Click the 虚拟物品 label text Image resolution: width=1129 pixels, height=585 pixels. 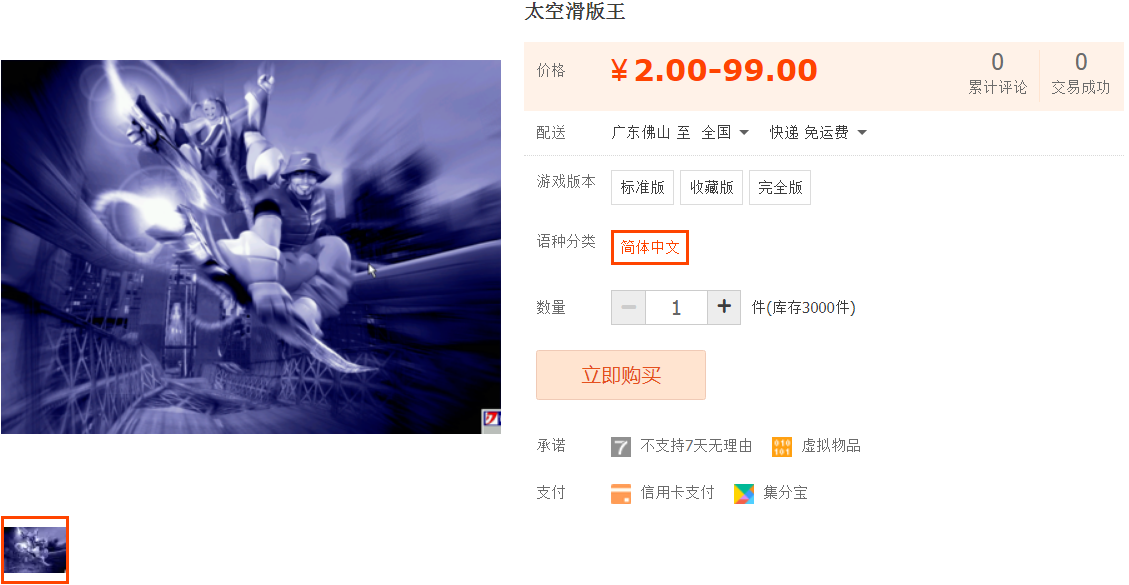click(x=831, y=446)
